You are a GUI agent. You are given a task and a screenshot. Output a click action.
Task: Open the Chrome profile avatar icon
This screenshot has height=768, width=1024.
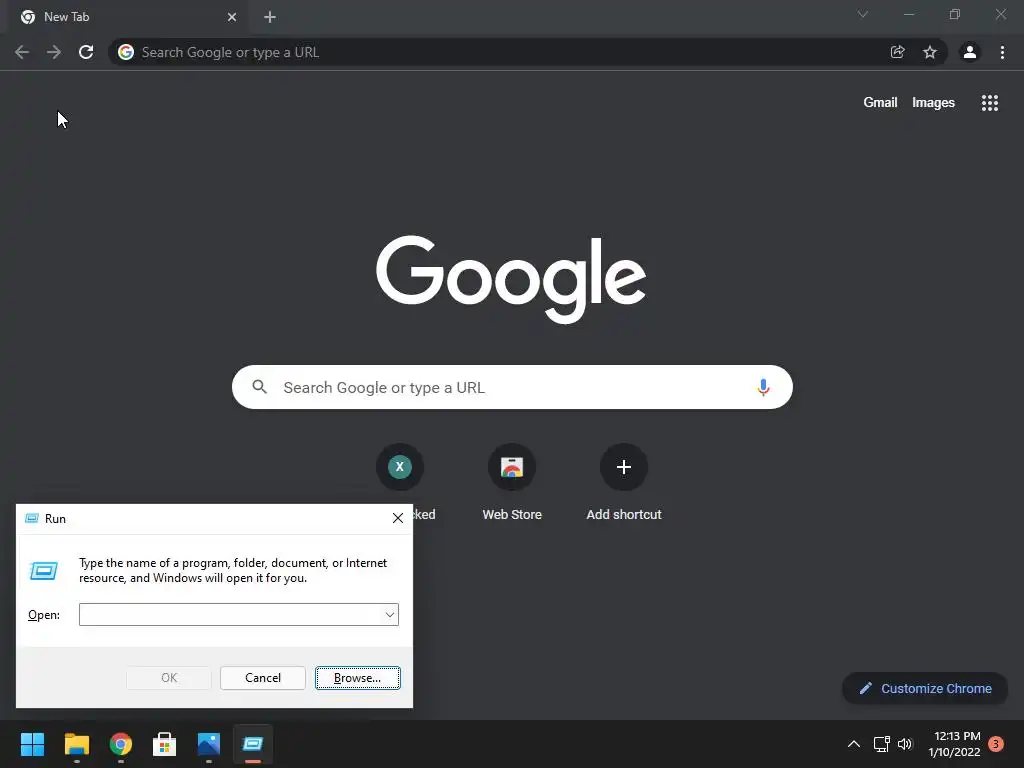click(x=970, y=52)
